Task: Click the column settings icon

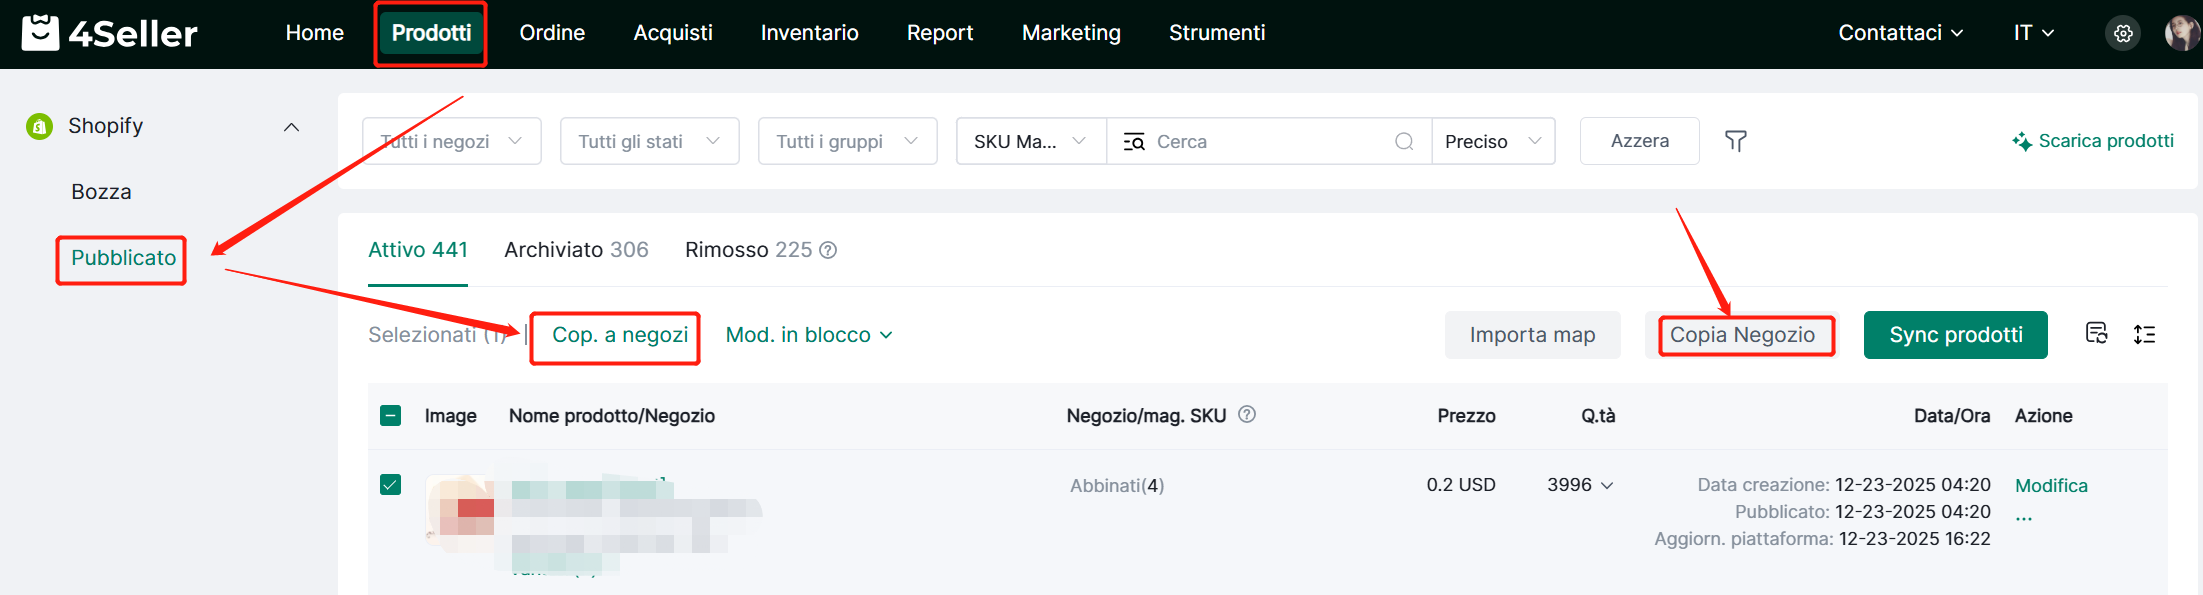Action: tap(2096, 334)
